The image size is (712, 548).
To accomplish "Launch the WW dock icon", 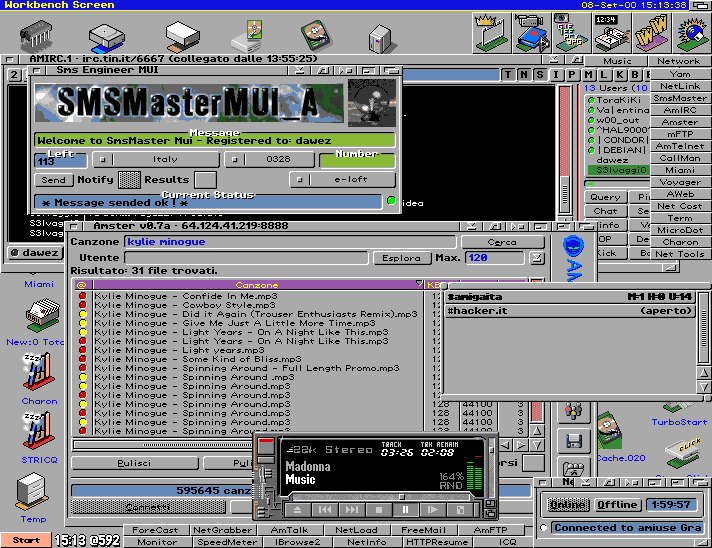I will [651, 33].
